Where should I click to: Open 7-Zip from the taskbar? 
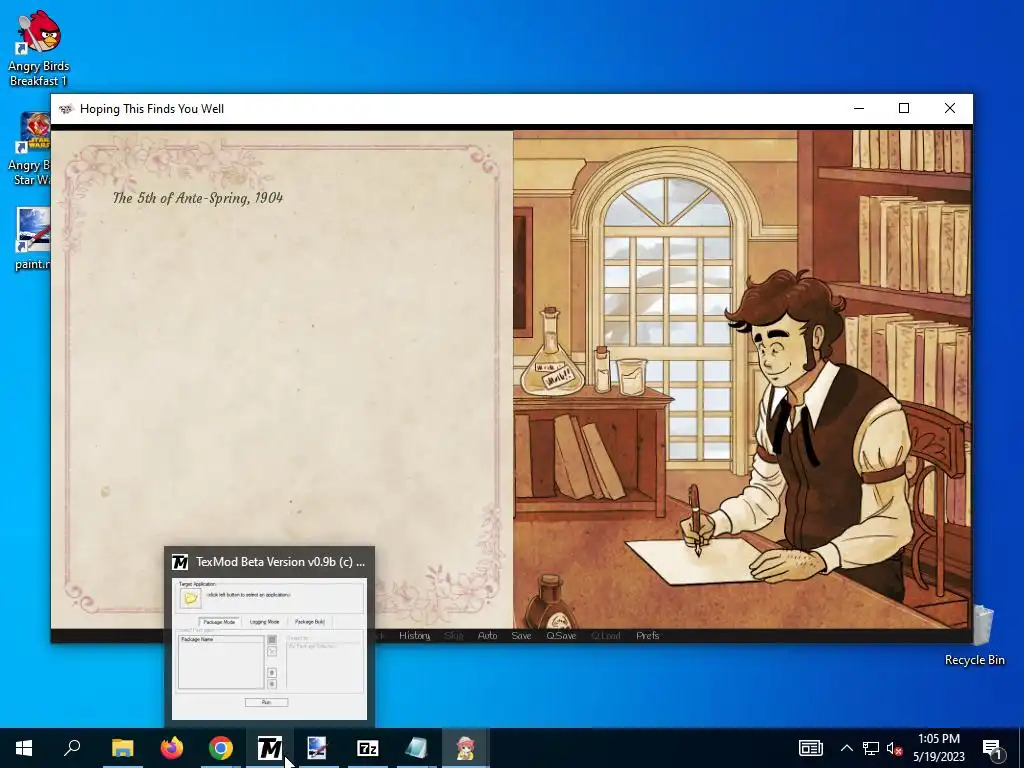[368, 748]
